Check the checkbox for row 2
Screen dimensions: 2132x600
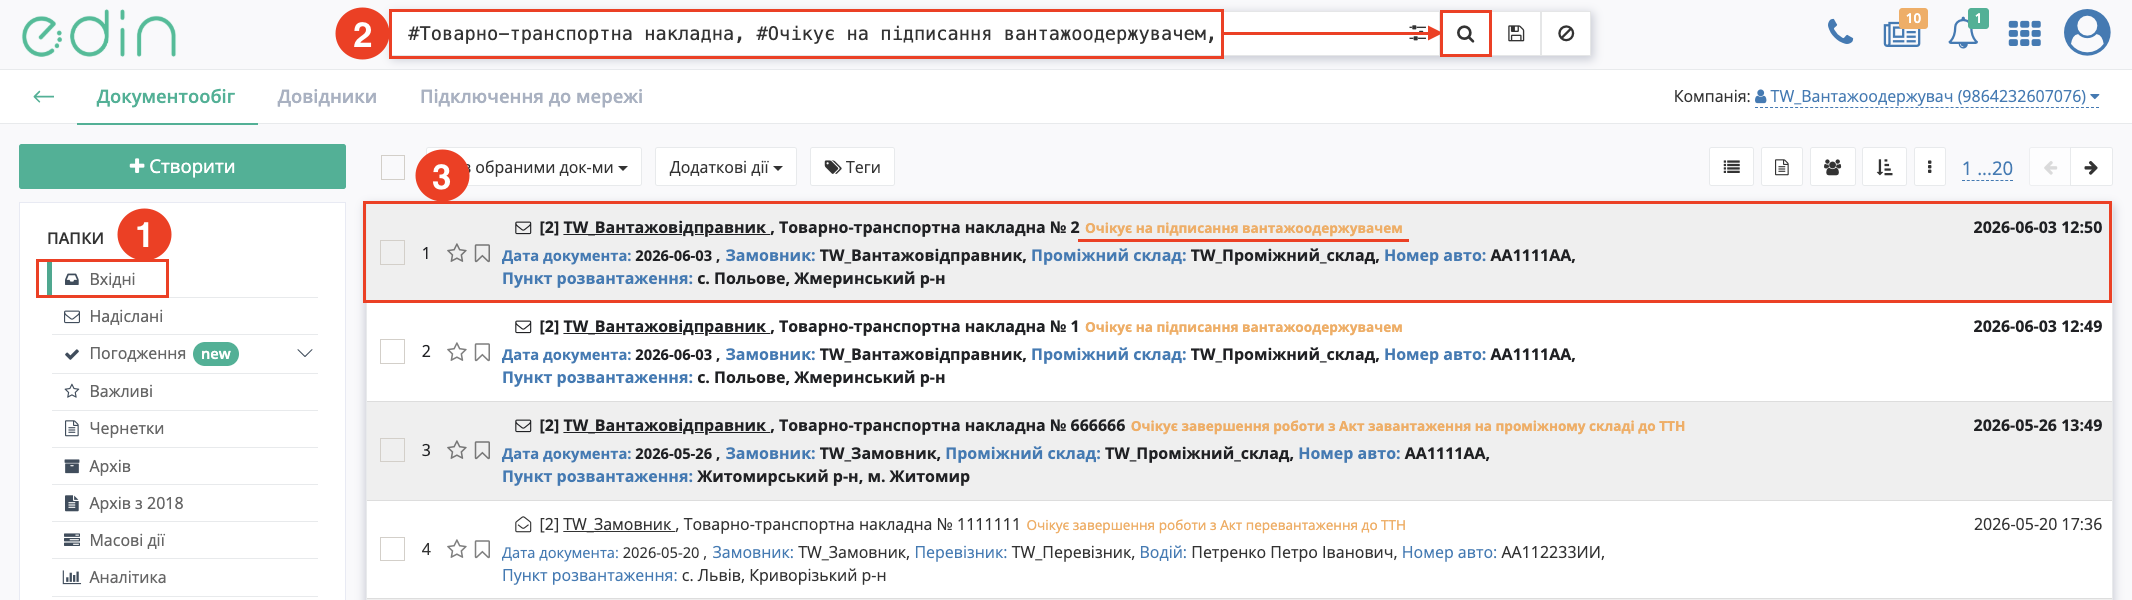(393, 352)
